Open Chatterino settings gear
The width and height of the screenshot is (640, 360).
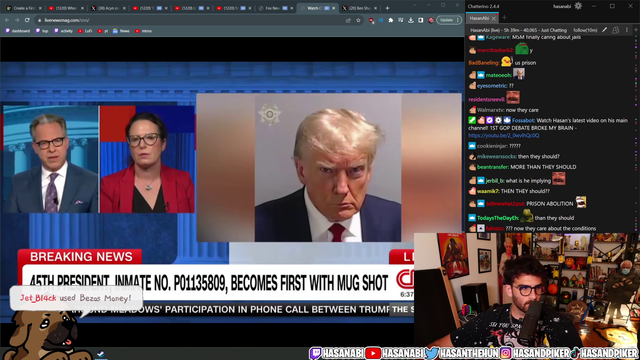[578, 6]
